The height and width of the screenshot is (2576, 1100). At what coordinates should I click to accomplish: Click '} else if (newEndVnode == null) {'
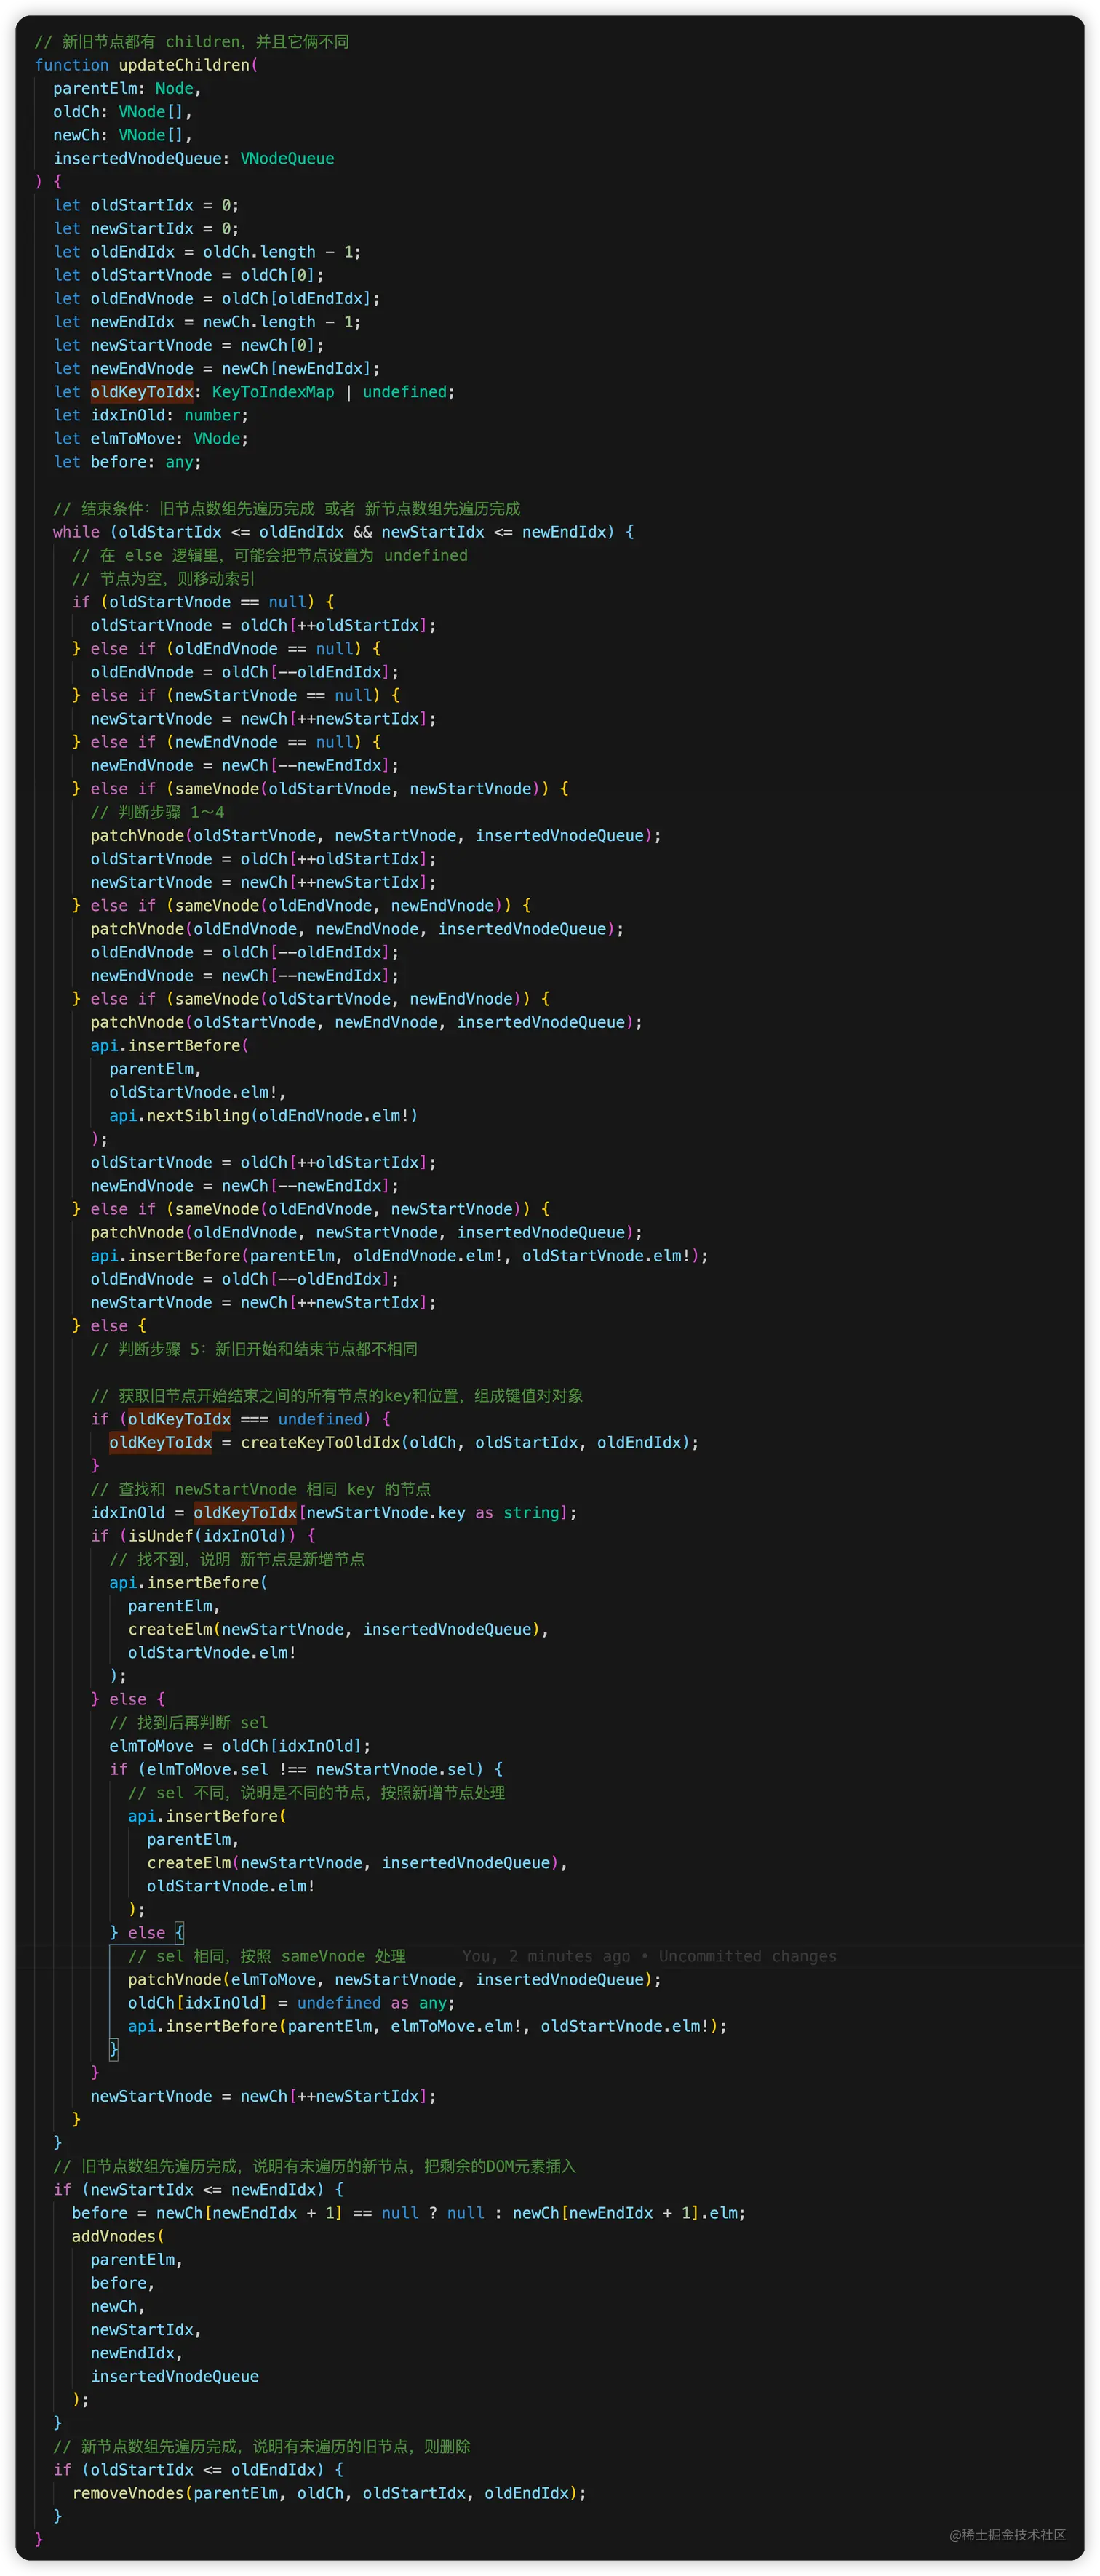[226, 742]
